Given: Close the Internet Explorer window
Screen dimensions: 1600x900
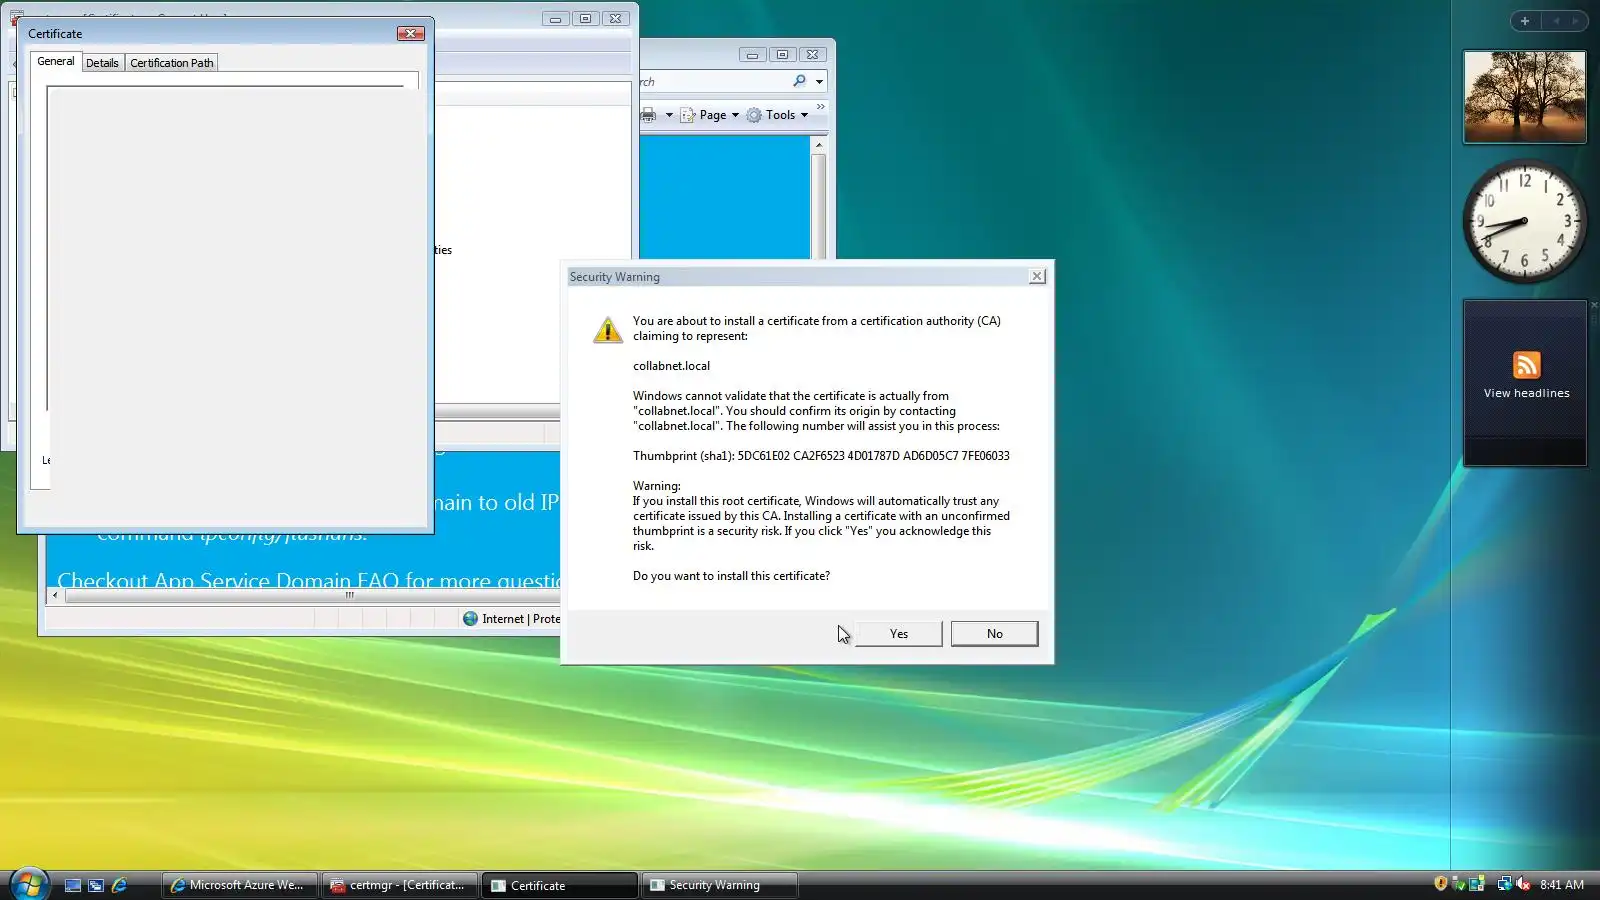Looking at the screenshot, I should tap(813, 54).
